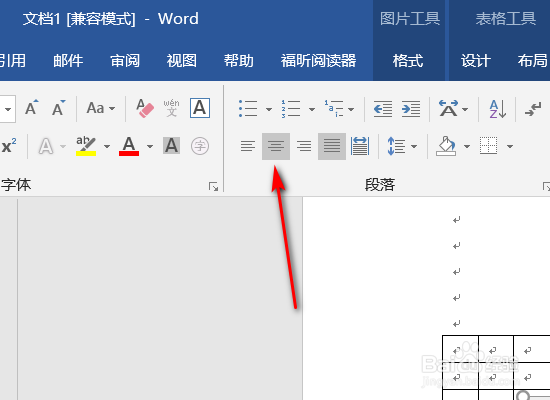Toggle Show/Hide paragraph marks
Viewport: 550px width, 400px height.
533,109
